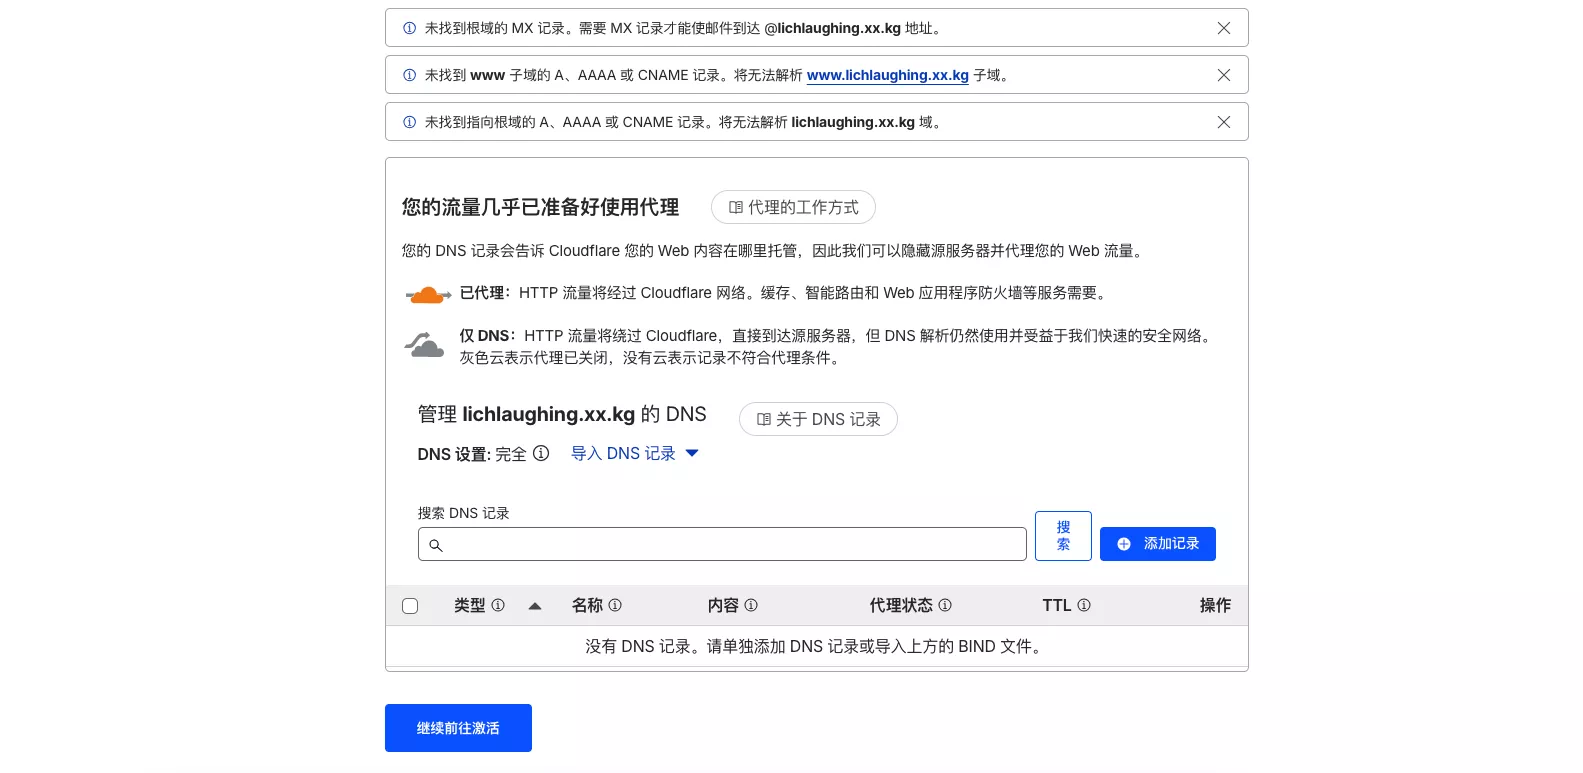This screenshot has width=1583, height=773.
Task: Click info icon beside 名称 column header
Action: pos(615,605)
